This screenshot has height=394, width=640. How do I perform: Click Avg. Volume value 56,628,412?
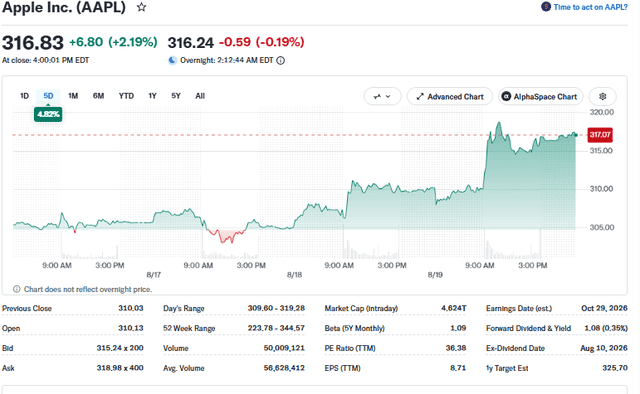point(284,368)
